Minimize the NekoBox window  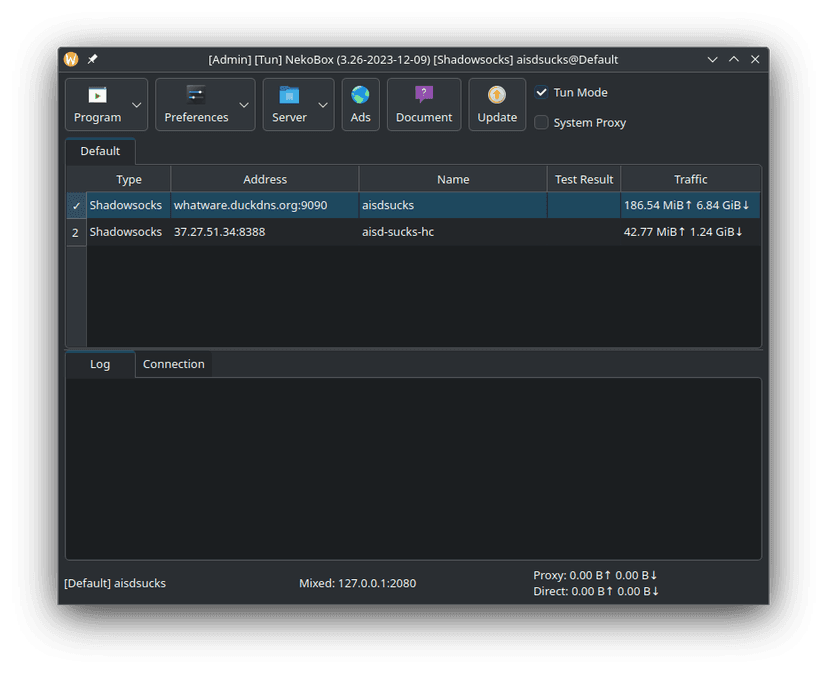coord(712,59)
